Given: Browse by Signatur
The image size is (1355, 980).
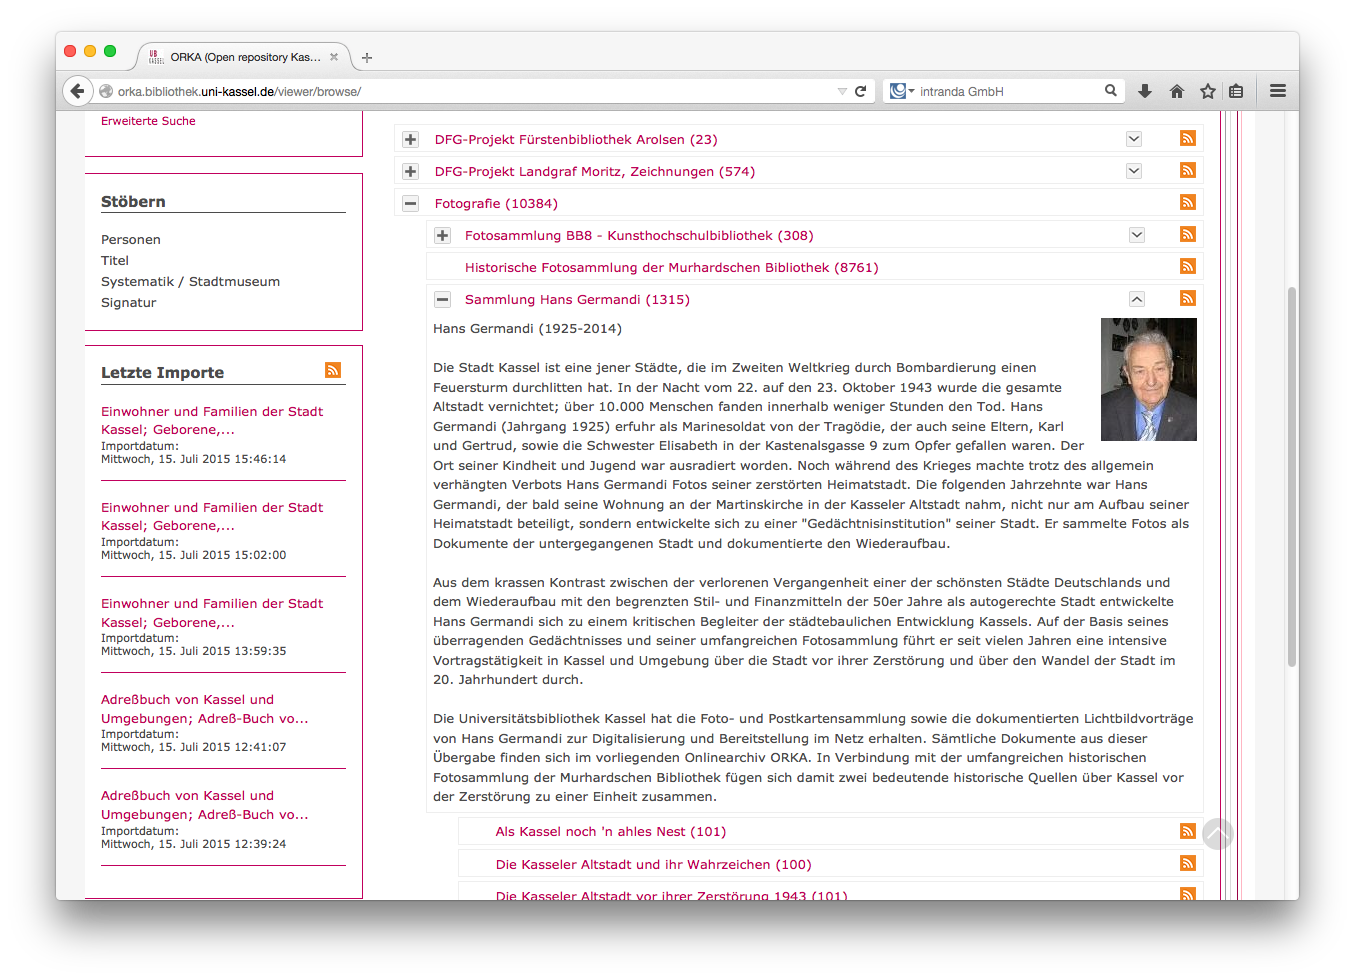Looking at the screenshot, I should 129,303.
